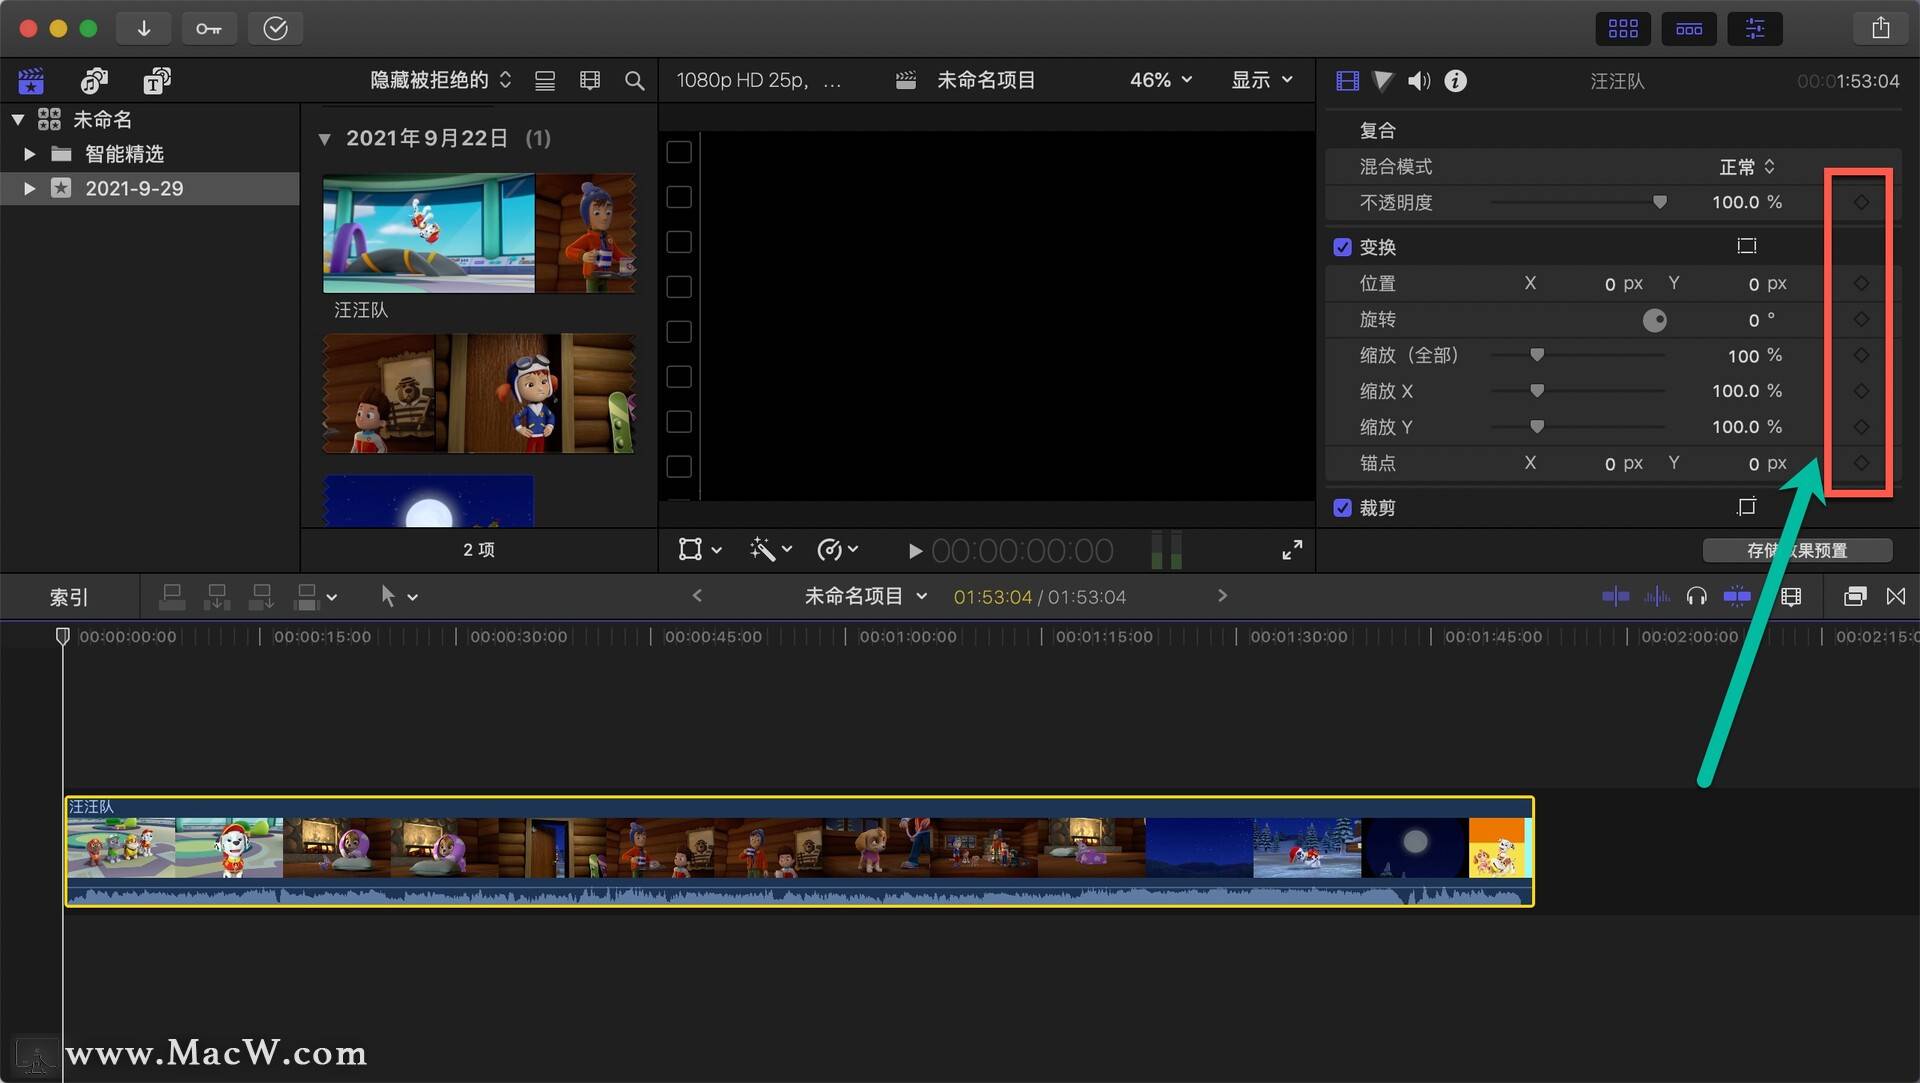Add keyframe for 锚点

pyautogui.click(x=1861, y=463)
